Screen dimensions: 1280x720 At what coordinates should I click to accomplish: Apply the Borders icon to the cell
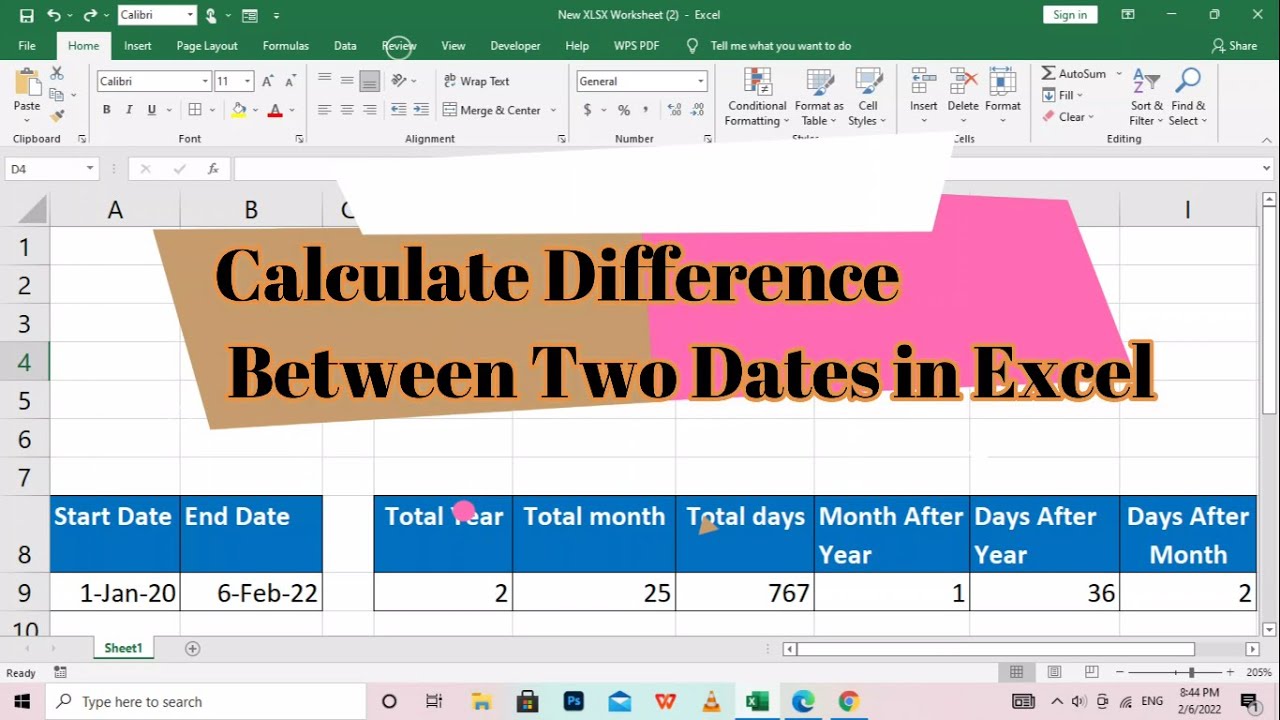[195, 110]
